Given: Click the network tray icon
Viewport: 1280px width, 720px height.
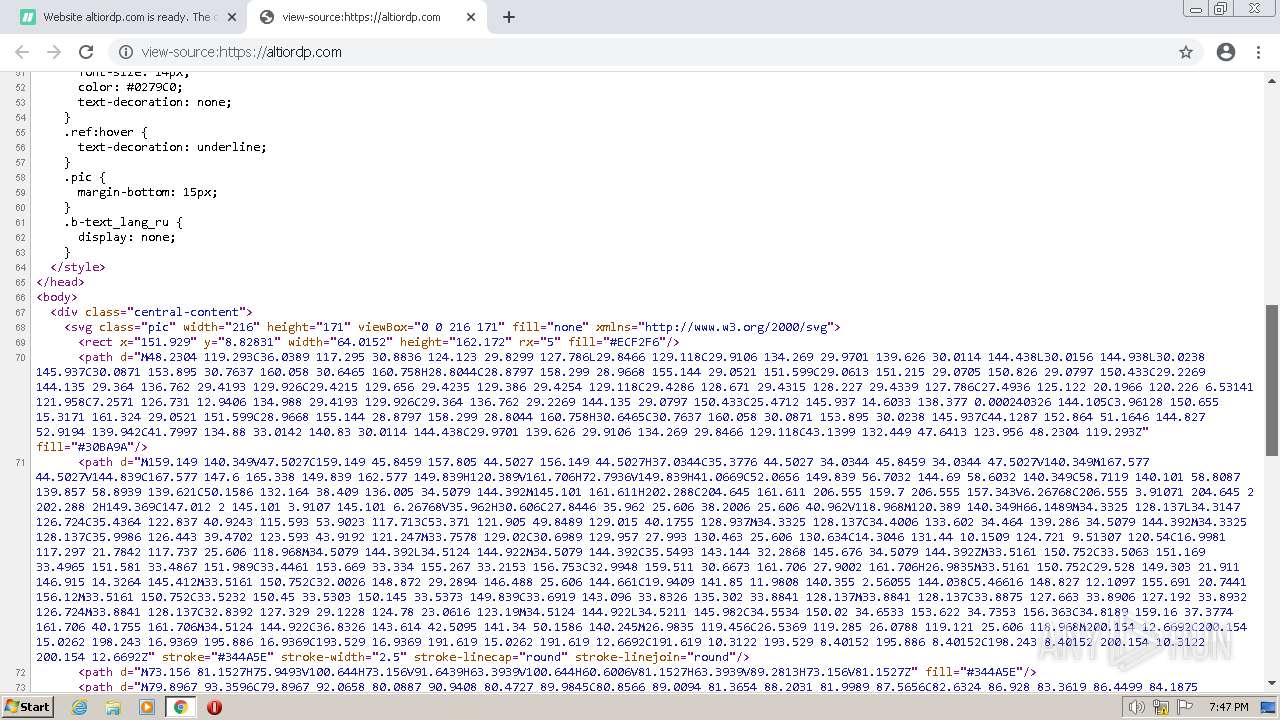Looking at the screenshot, I should 1161,707.
